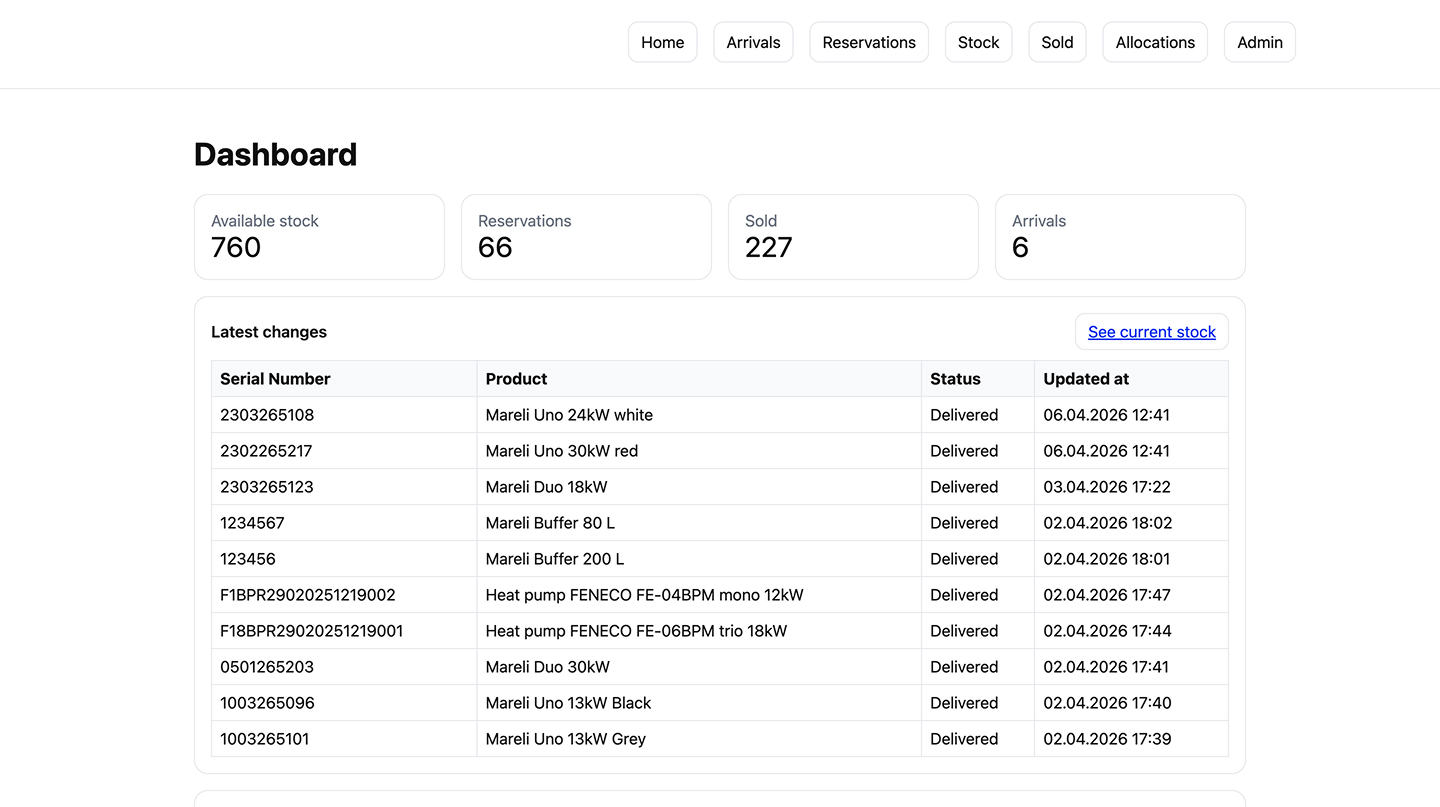The height and width of the screenshot is (807, 1440).
Task: Select serial number 2303265108
Action: tap(267, 415)
